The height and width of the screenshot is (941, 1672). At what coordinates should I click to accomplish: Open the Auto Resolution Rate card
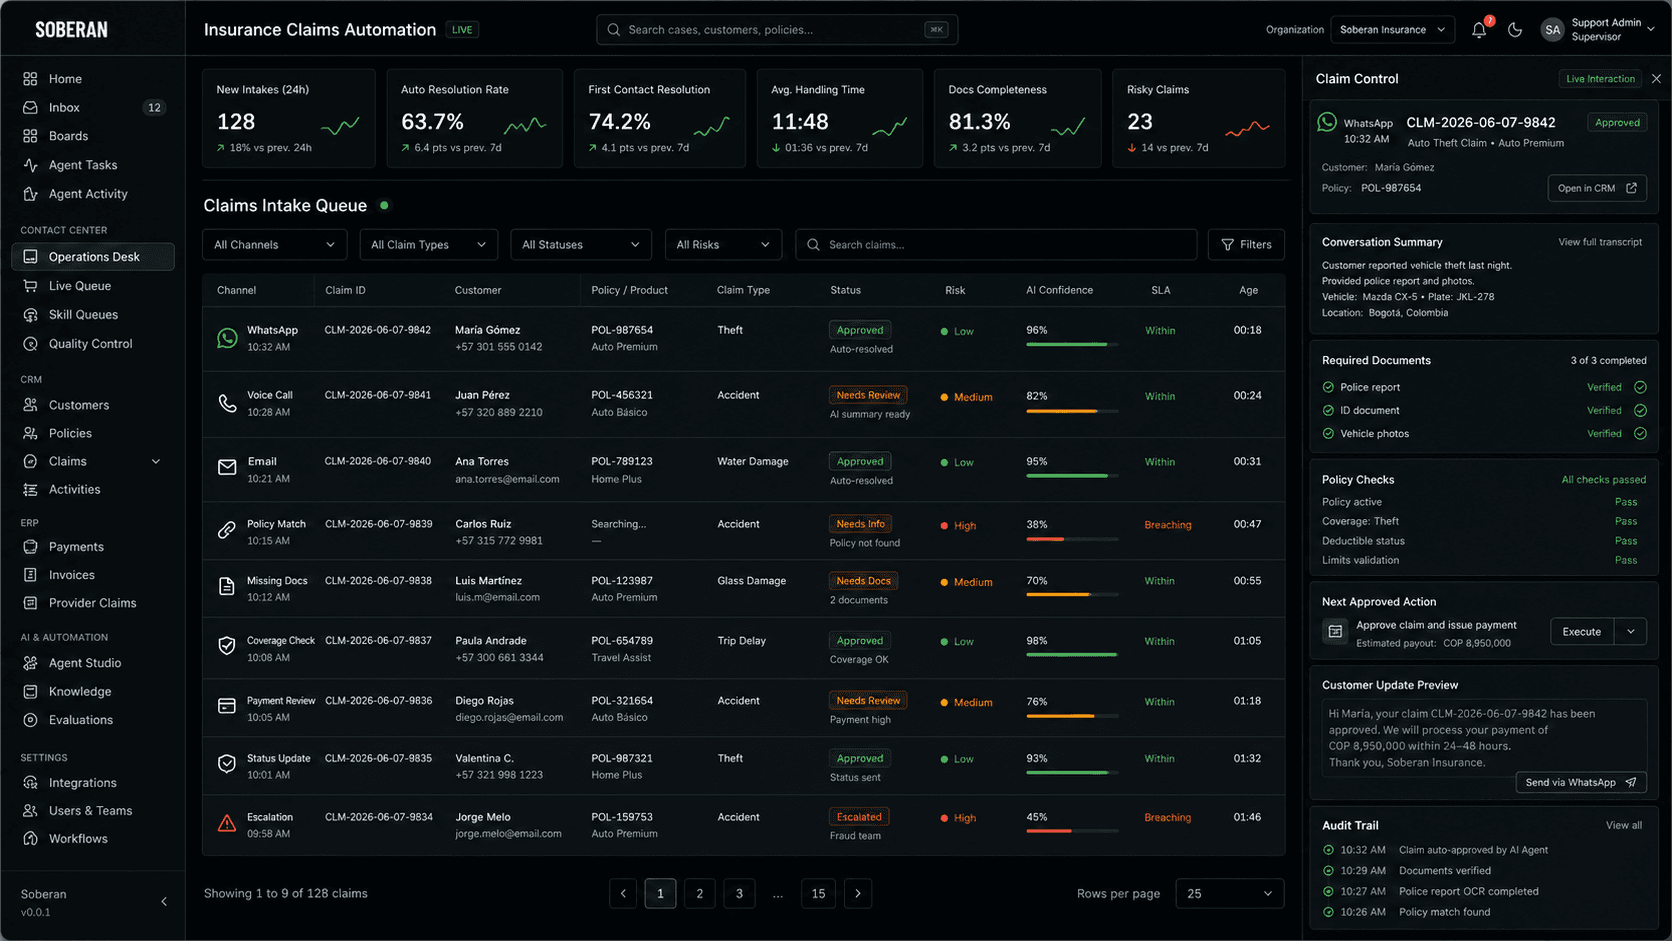click(474, 118)
